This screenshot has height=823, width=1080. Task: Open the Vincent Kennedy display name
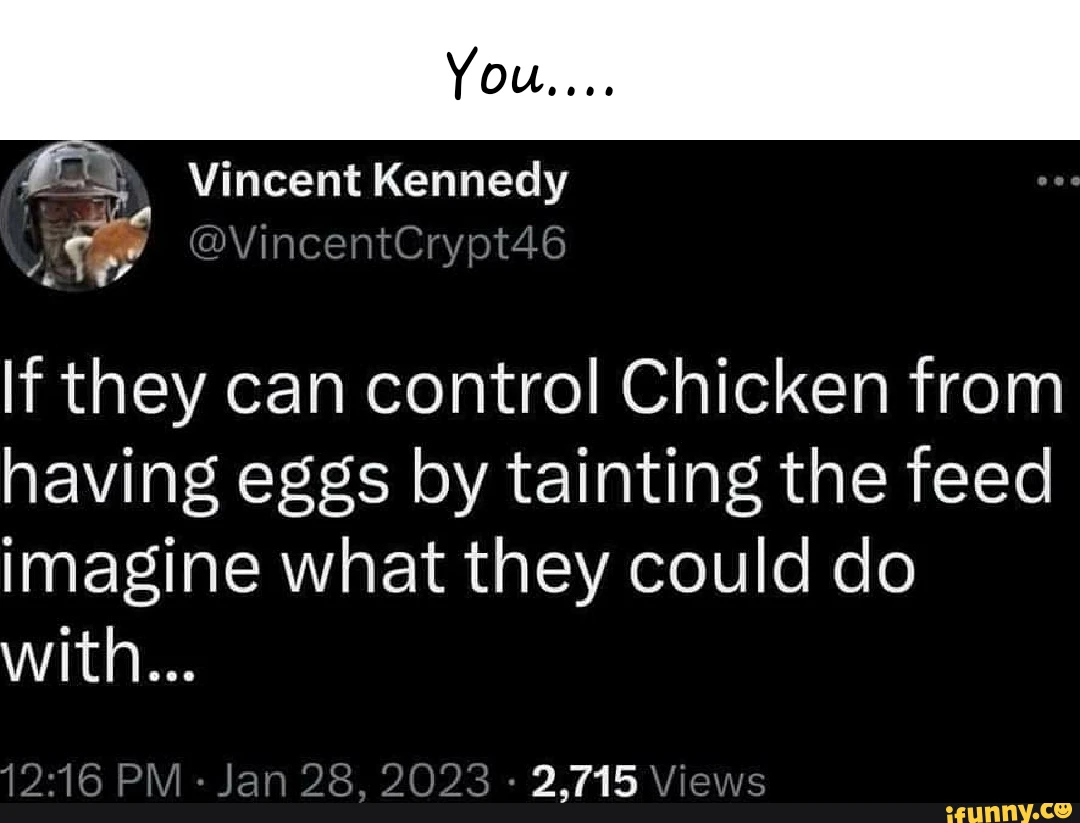(x=378, y=181)
